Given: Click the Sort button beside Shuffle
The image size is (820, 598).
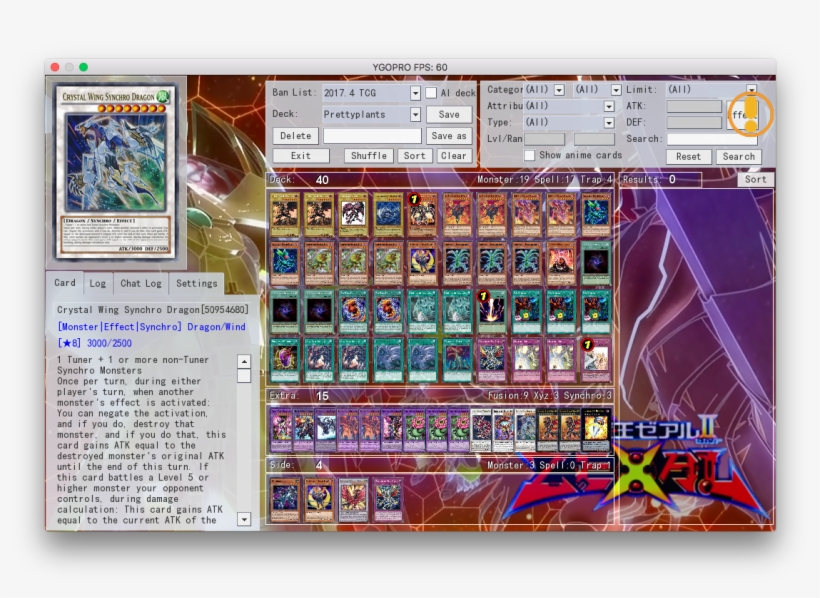Looking at the screenshot, I should [414, 155].
